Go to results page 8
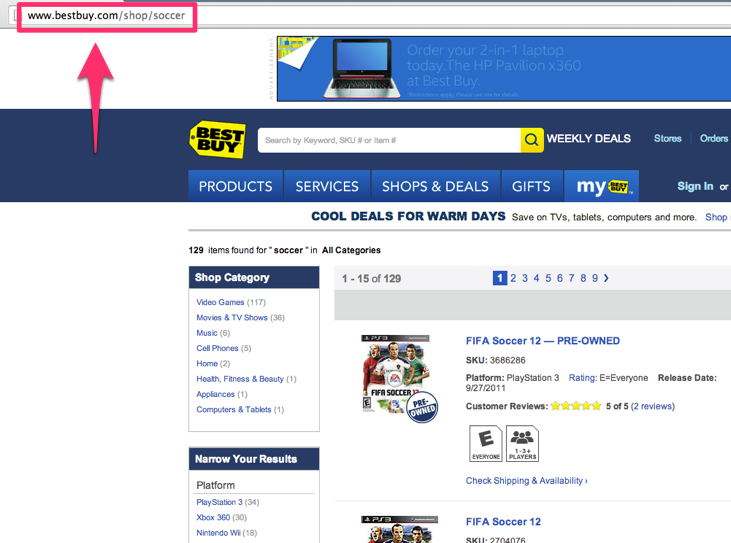 tap(583, 278)
